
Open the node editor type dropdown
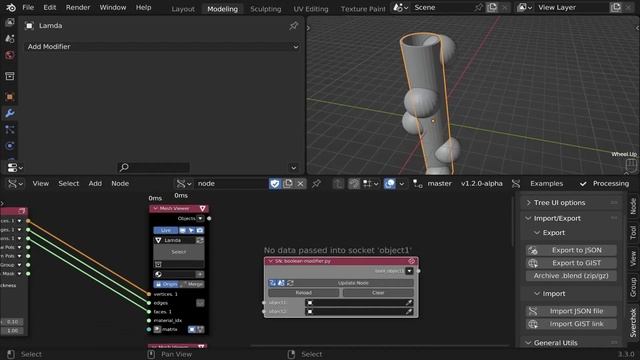pyautogui.click(x=15, y=184)
